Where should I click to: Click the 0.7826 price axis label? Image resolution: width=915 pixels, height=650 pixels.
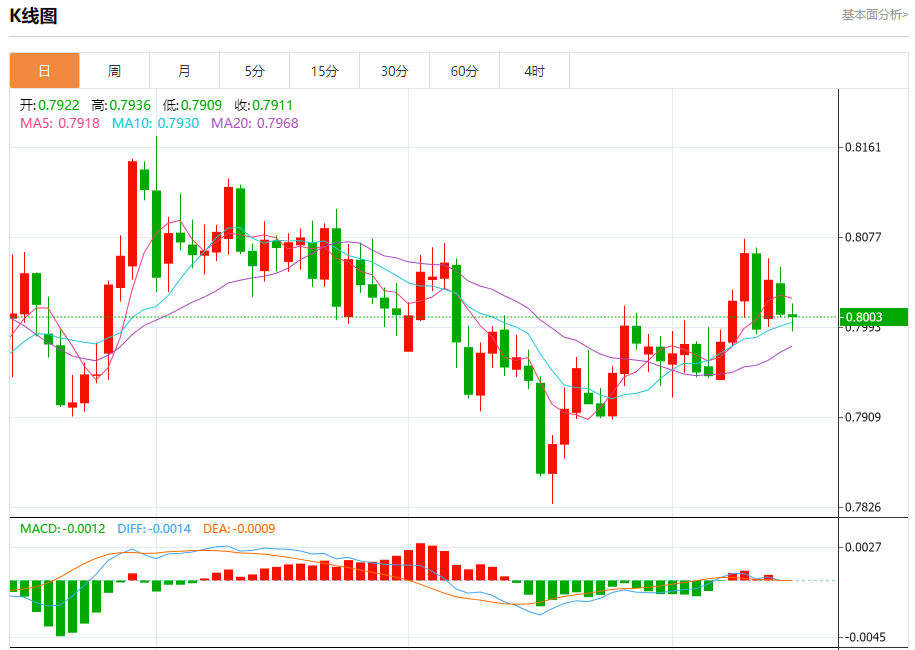(x=863, y=507)
